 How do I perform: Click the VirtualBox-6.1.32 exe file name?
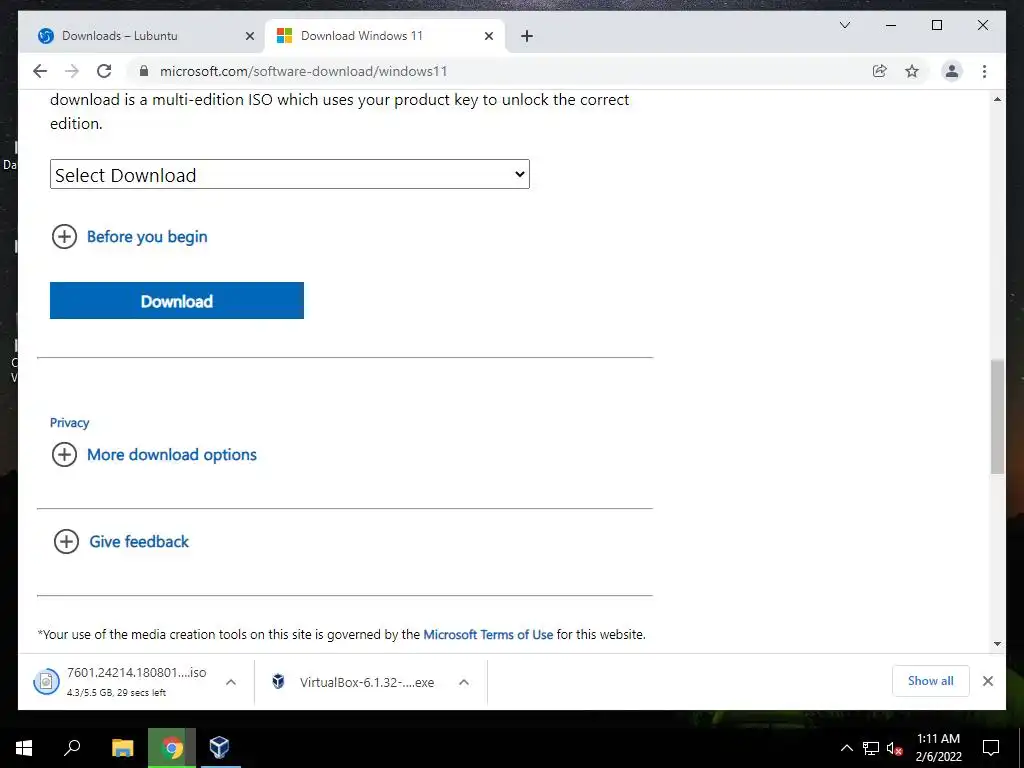click(x=367, y=682)
